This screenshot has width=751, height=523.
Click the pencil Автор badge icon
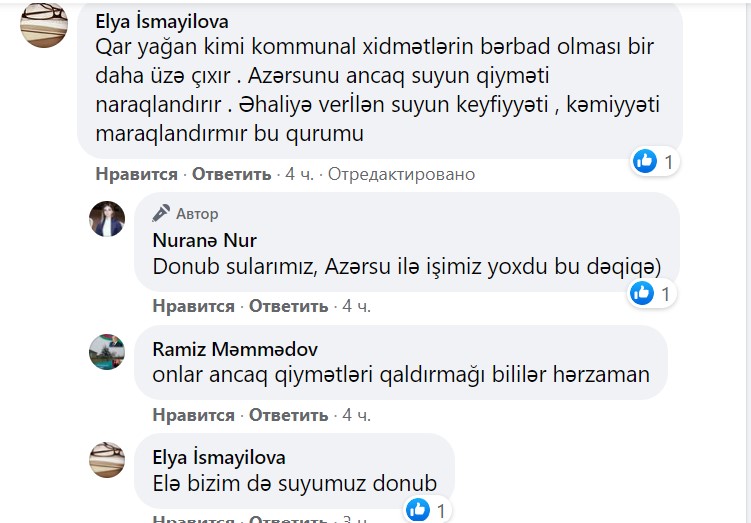(x=162, y=213)
